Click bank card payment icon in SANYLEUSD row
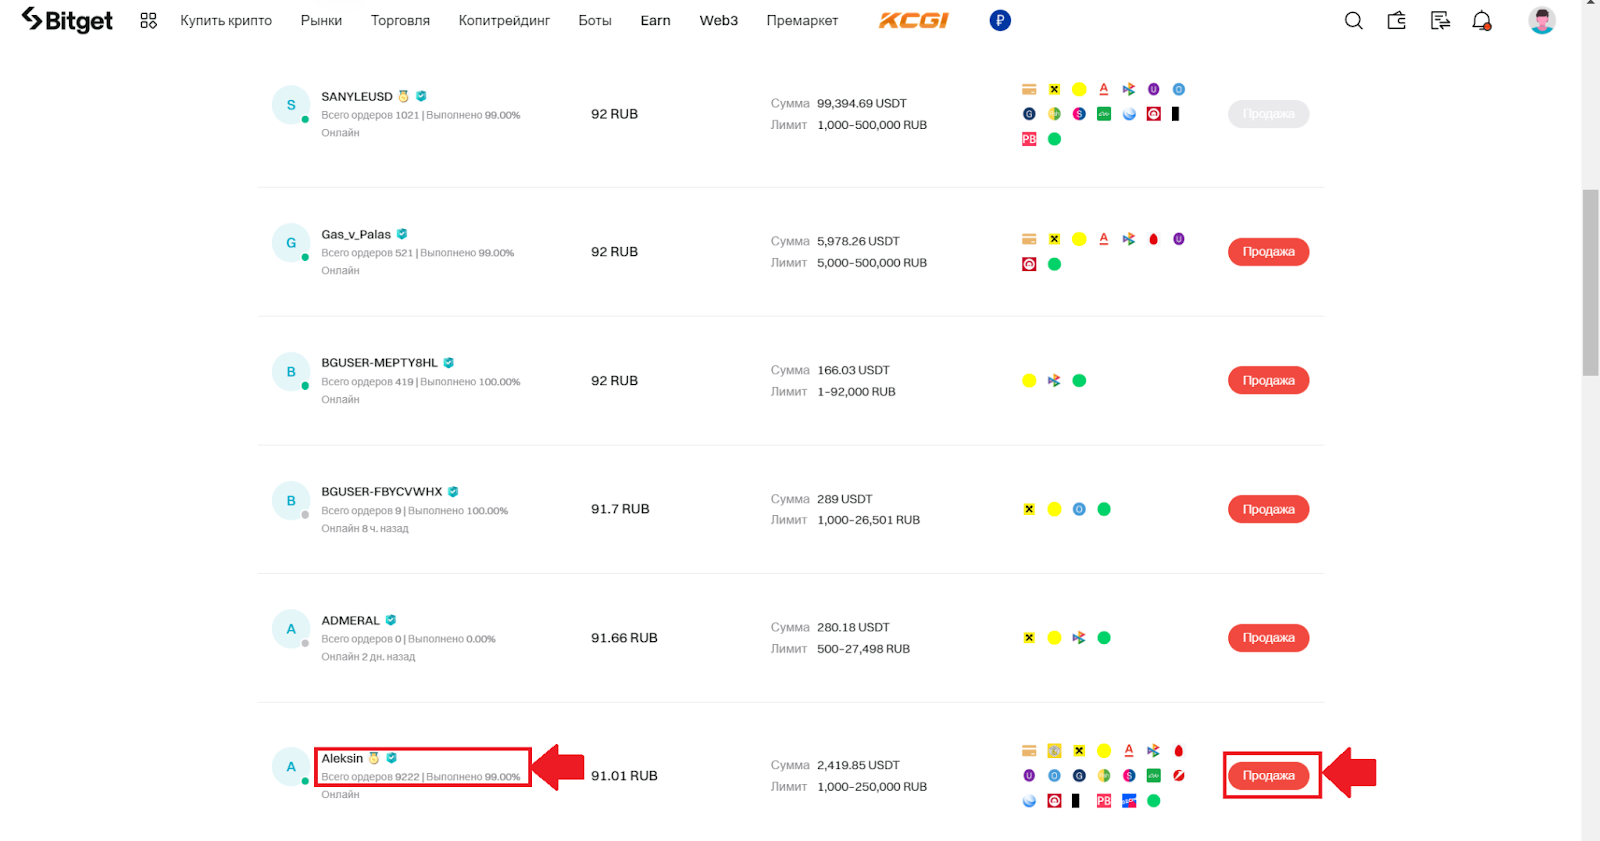Screen dimensions: 1600x841 point(1029,89)
